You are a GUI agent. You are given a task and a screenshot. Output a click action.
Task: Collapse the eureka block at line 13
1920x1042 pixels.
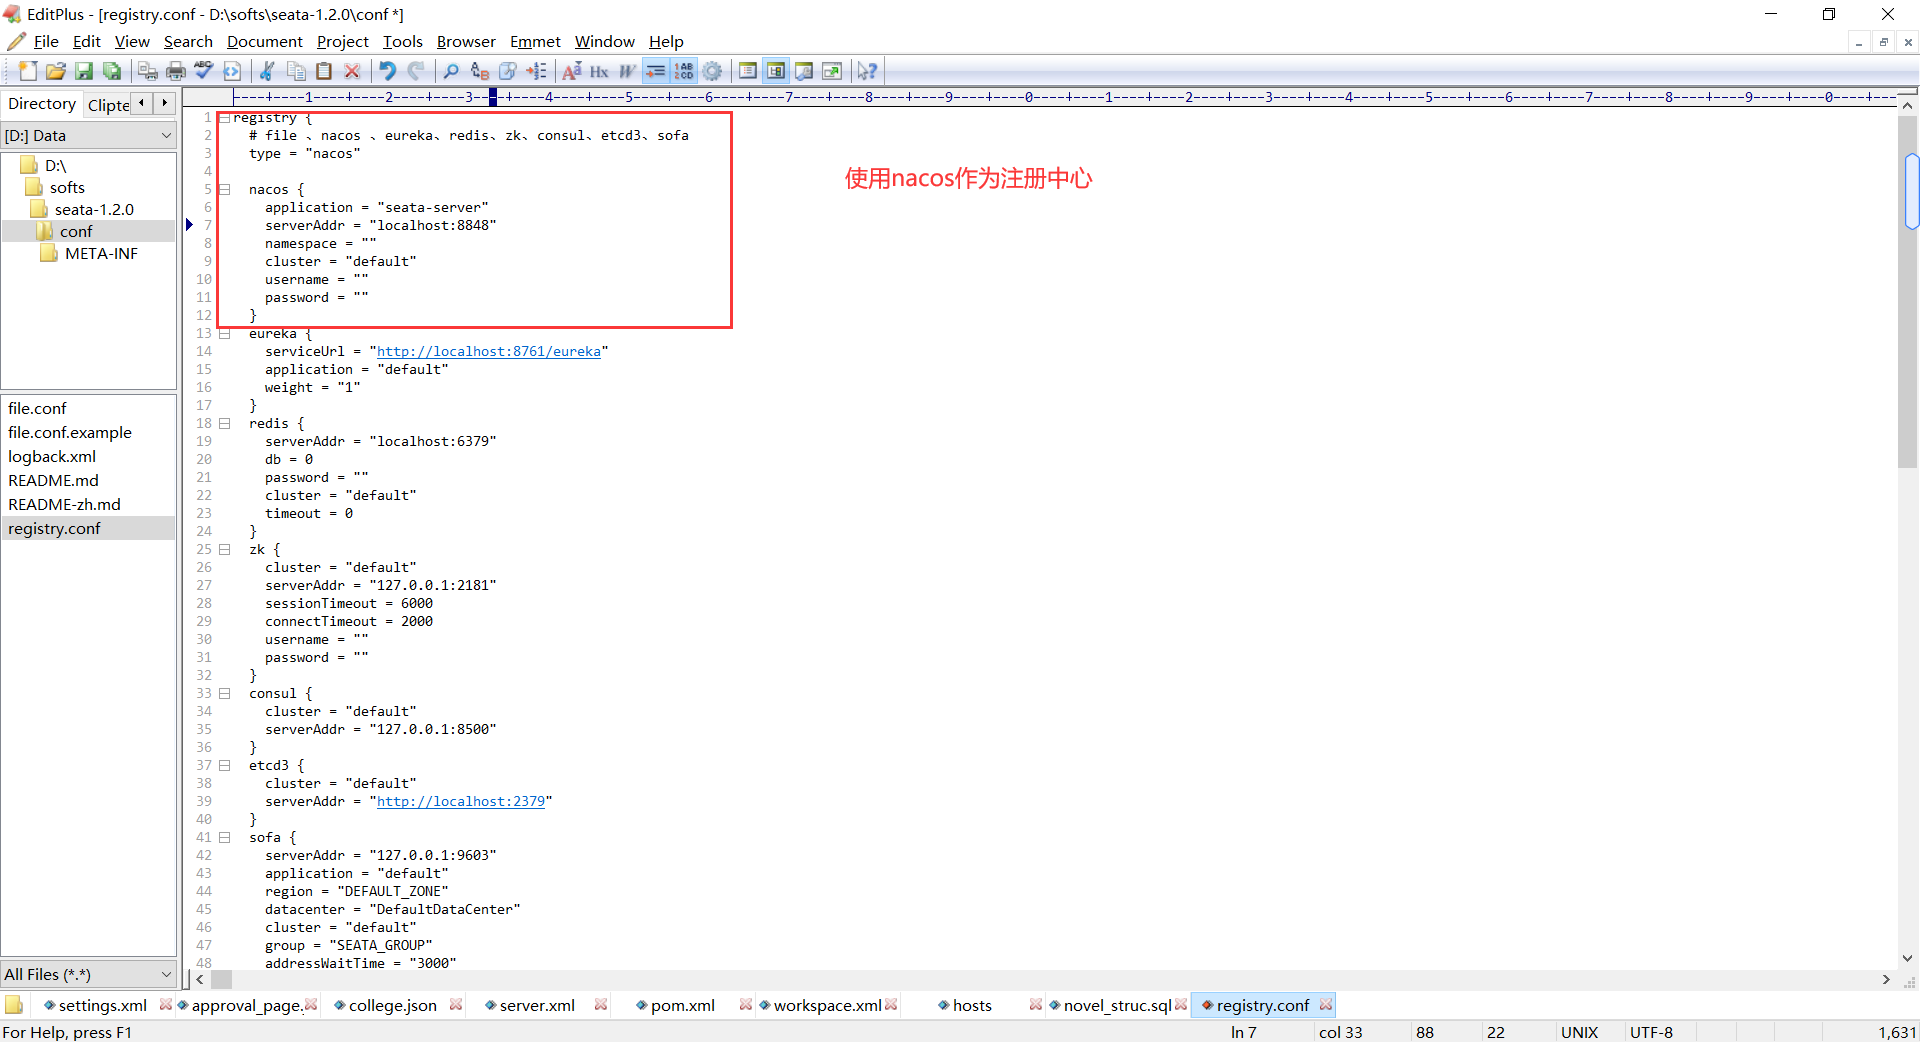click(x=225, y=334)
